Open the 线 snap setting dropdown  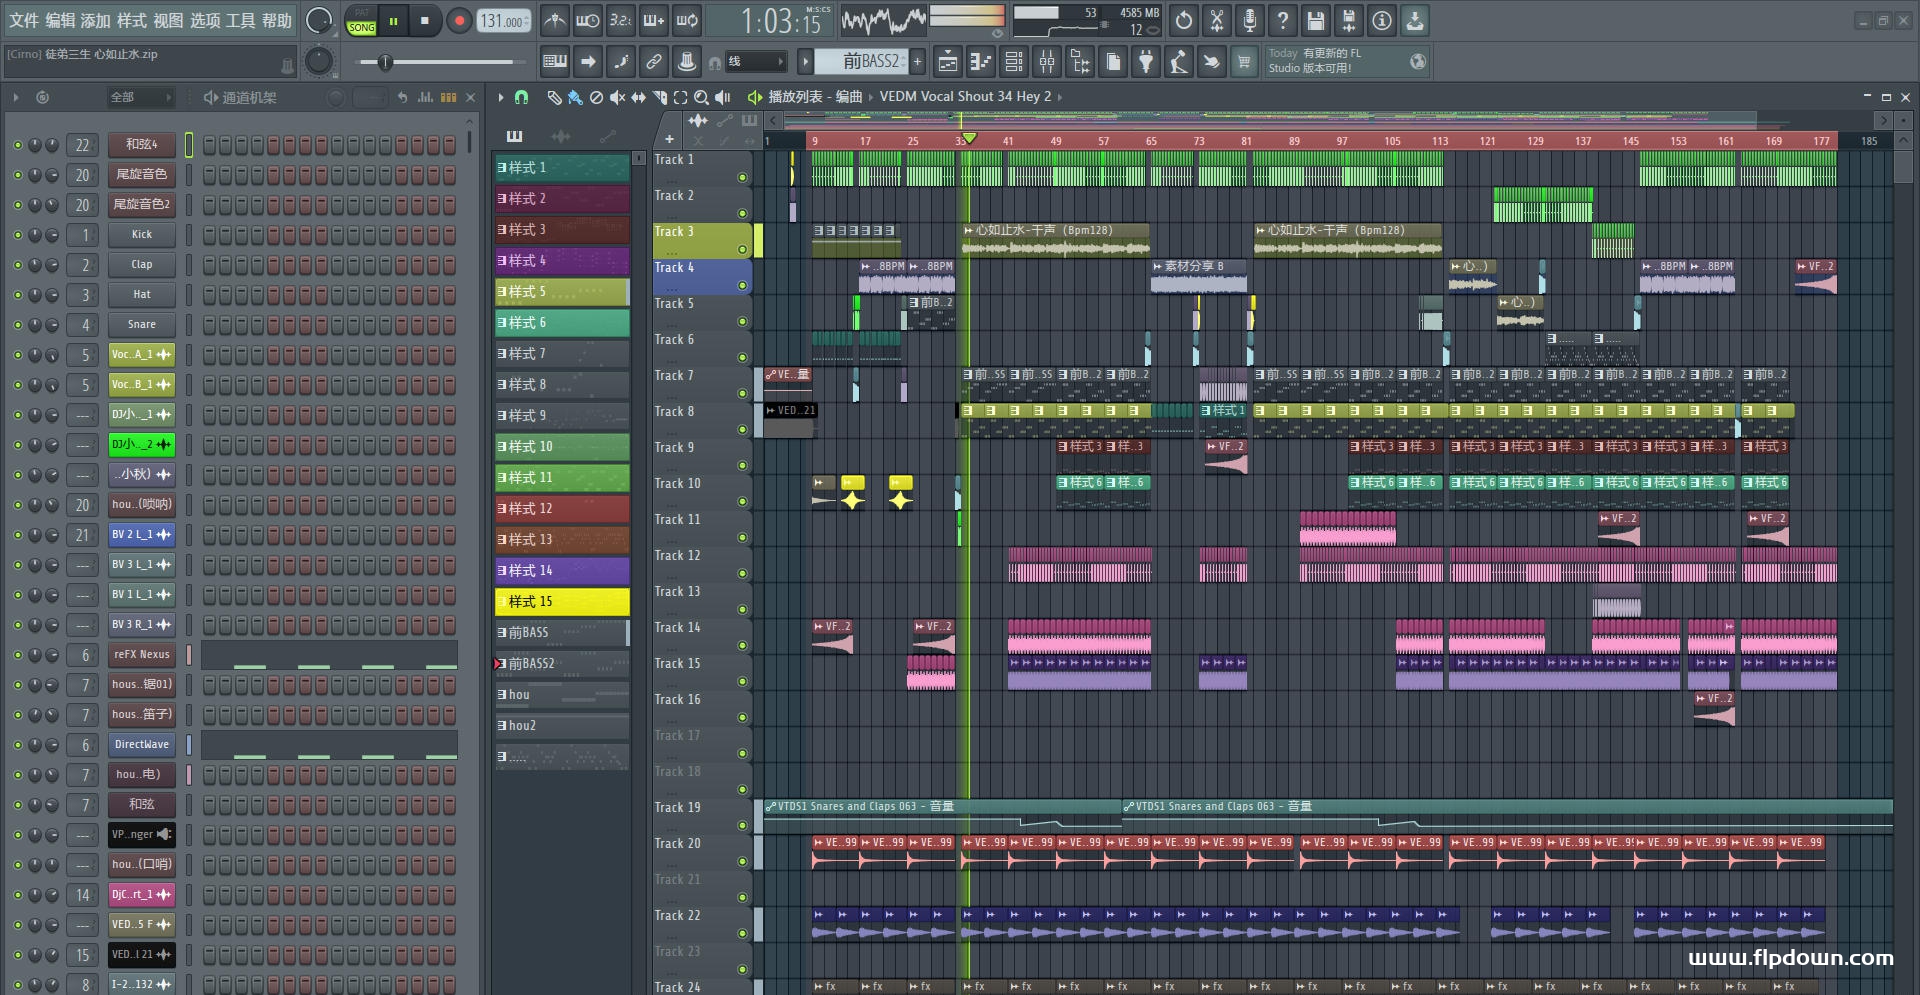(755, 62)
